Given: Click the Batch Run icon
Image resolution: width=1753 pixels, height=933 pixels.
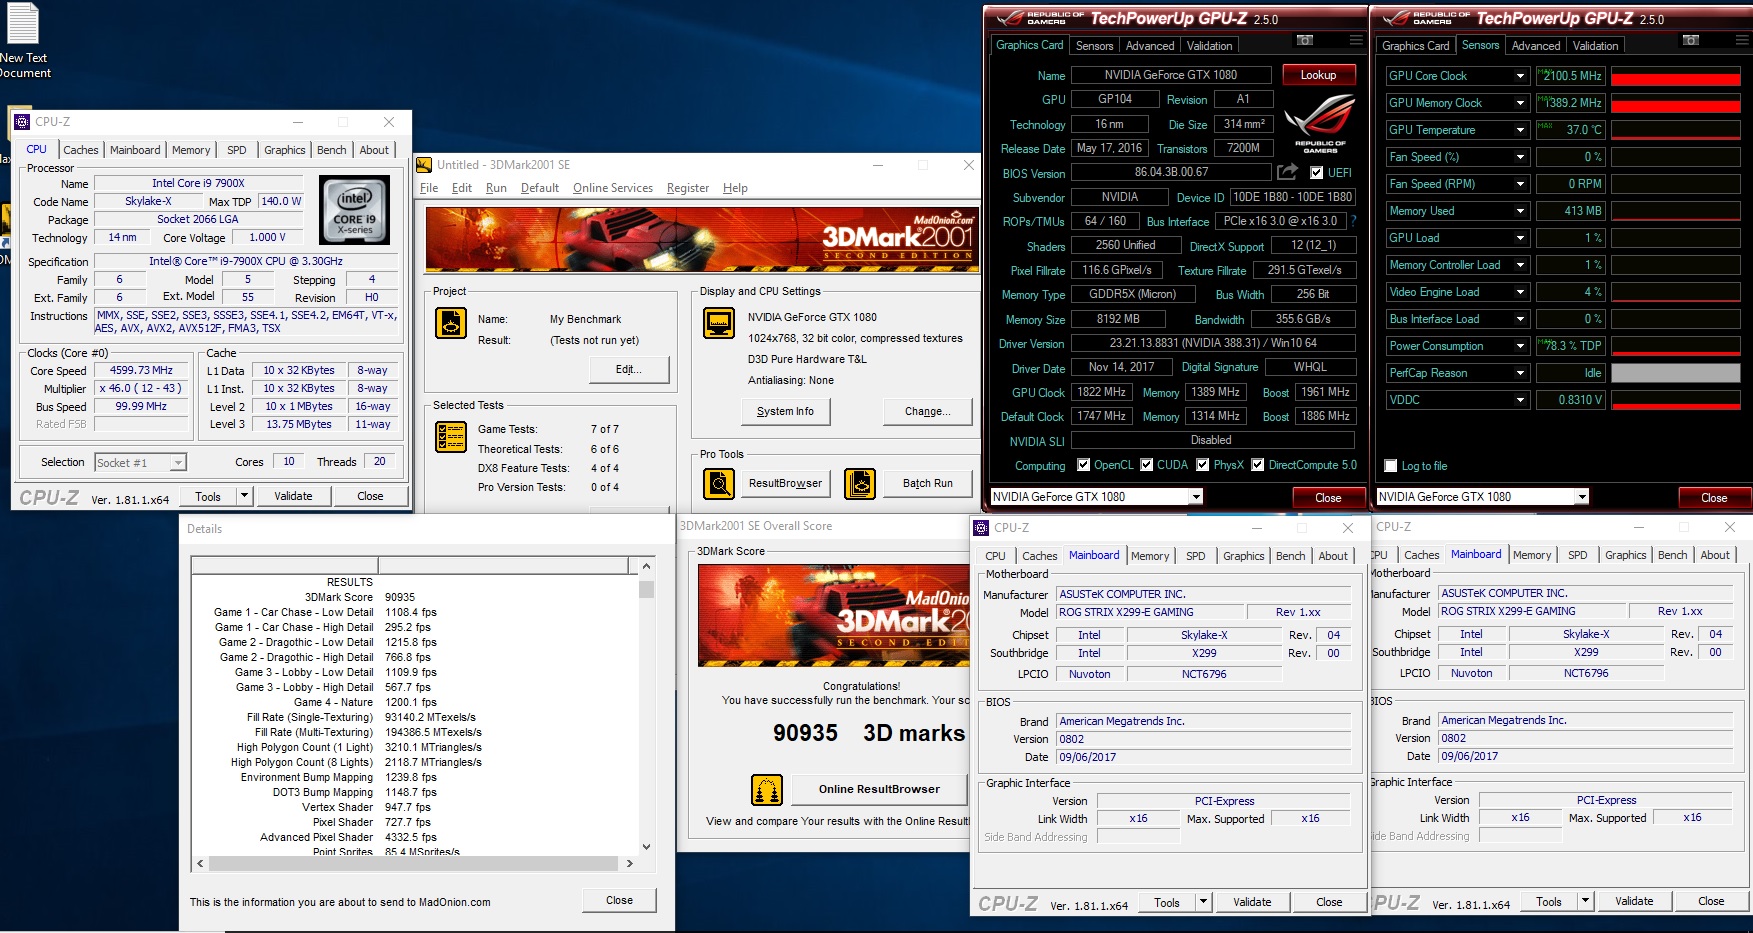Looking at the screenshot, I should [860, 483].
